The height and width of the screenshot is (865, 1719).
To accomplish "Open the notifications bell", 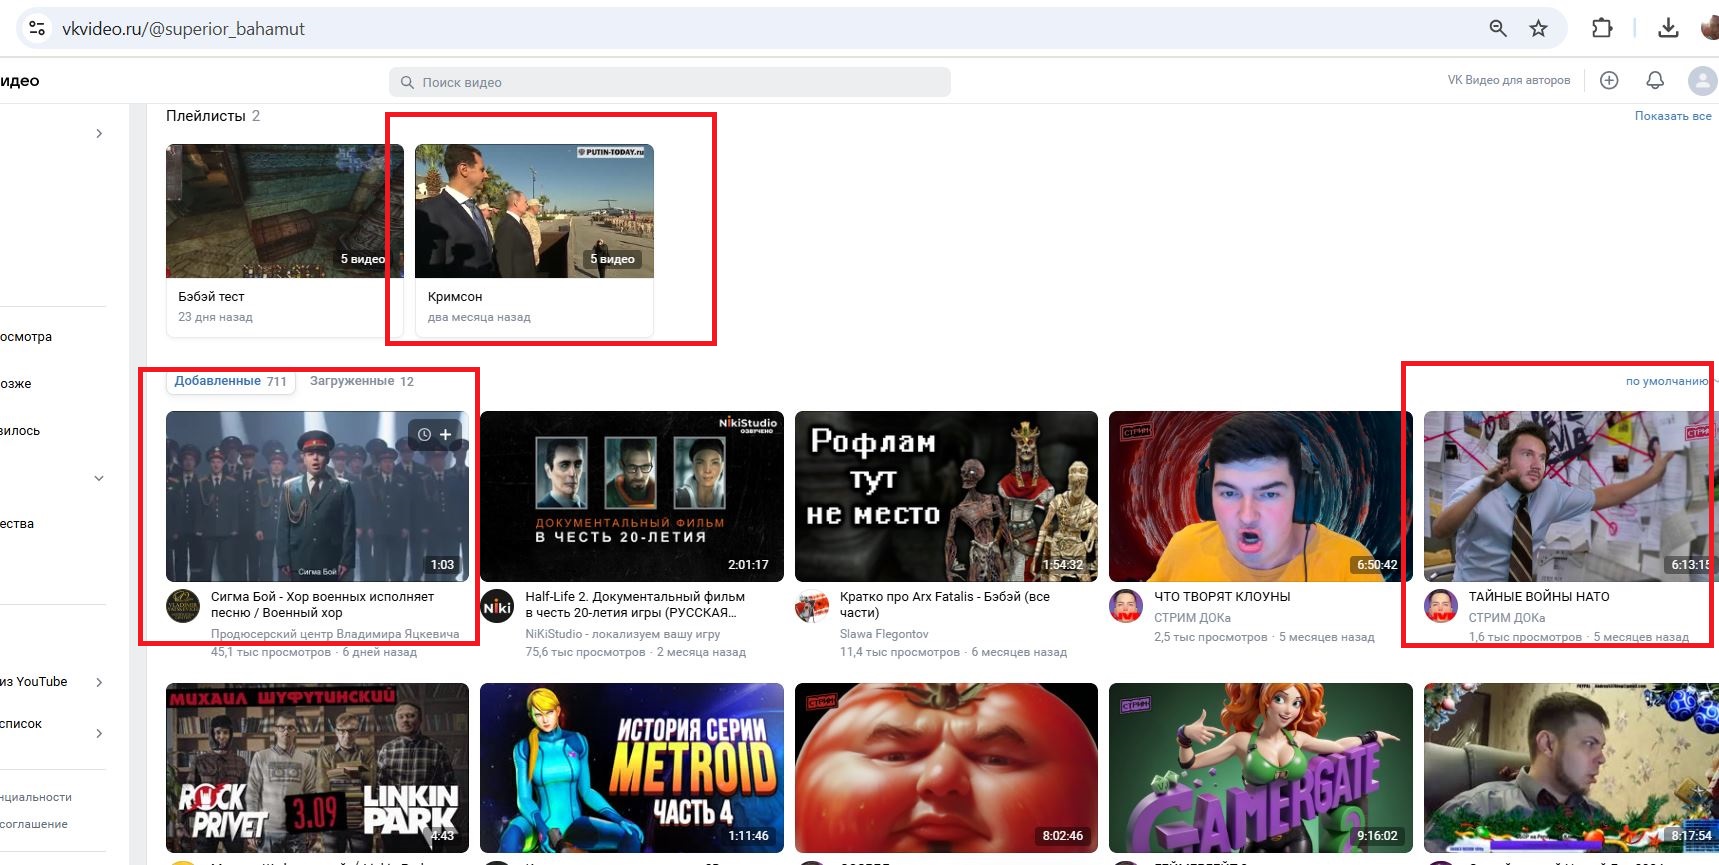I will click(x=1655, y=80).
